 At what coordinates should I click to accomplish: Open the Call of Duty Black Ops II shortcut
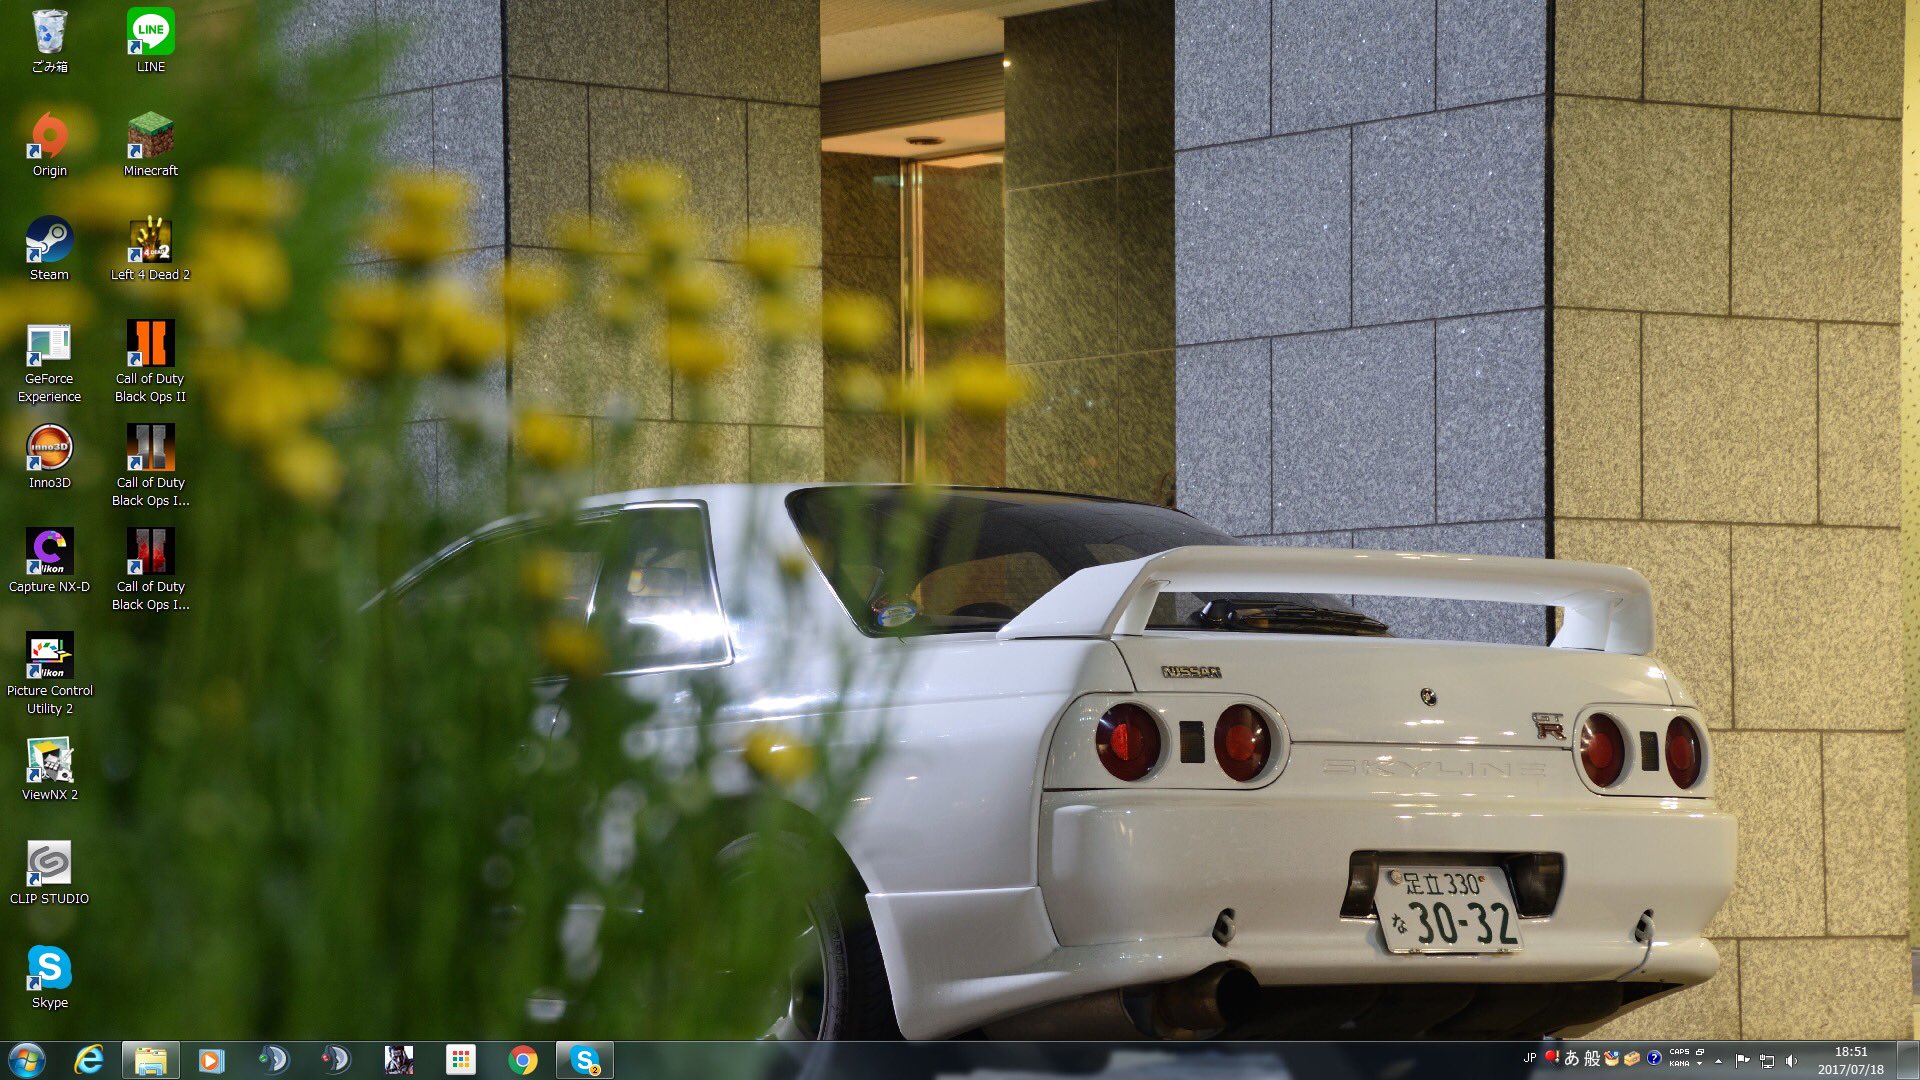tap(150, 346)
